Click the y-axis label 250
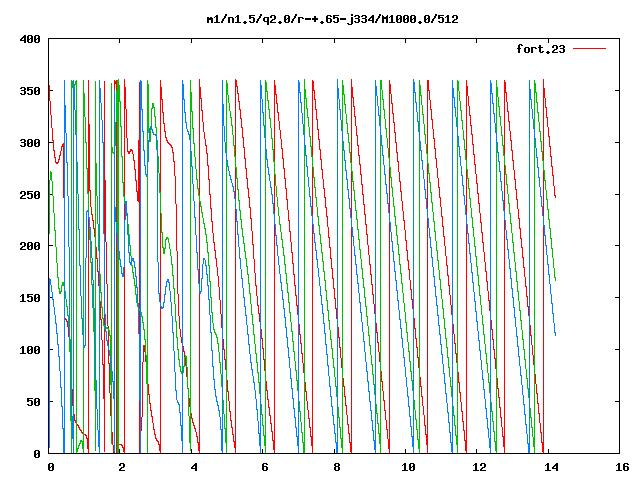Viewport: 640px width, 480px height. click(30, 195)
